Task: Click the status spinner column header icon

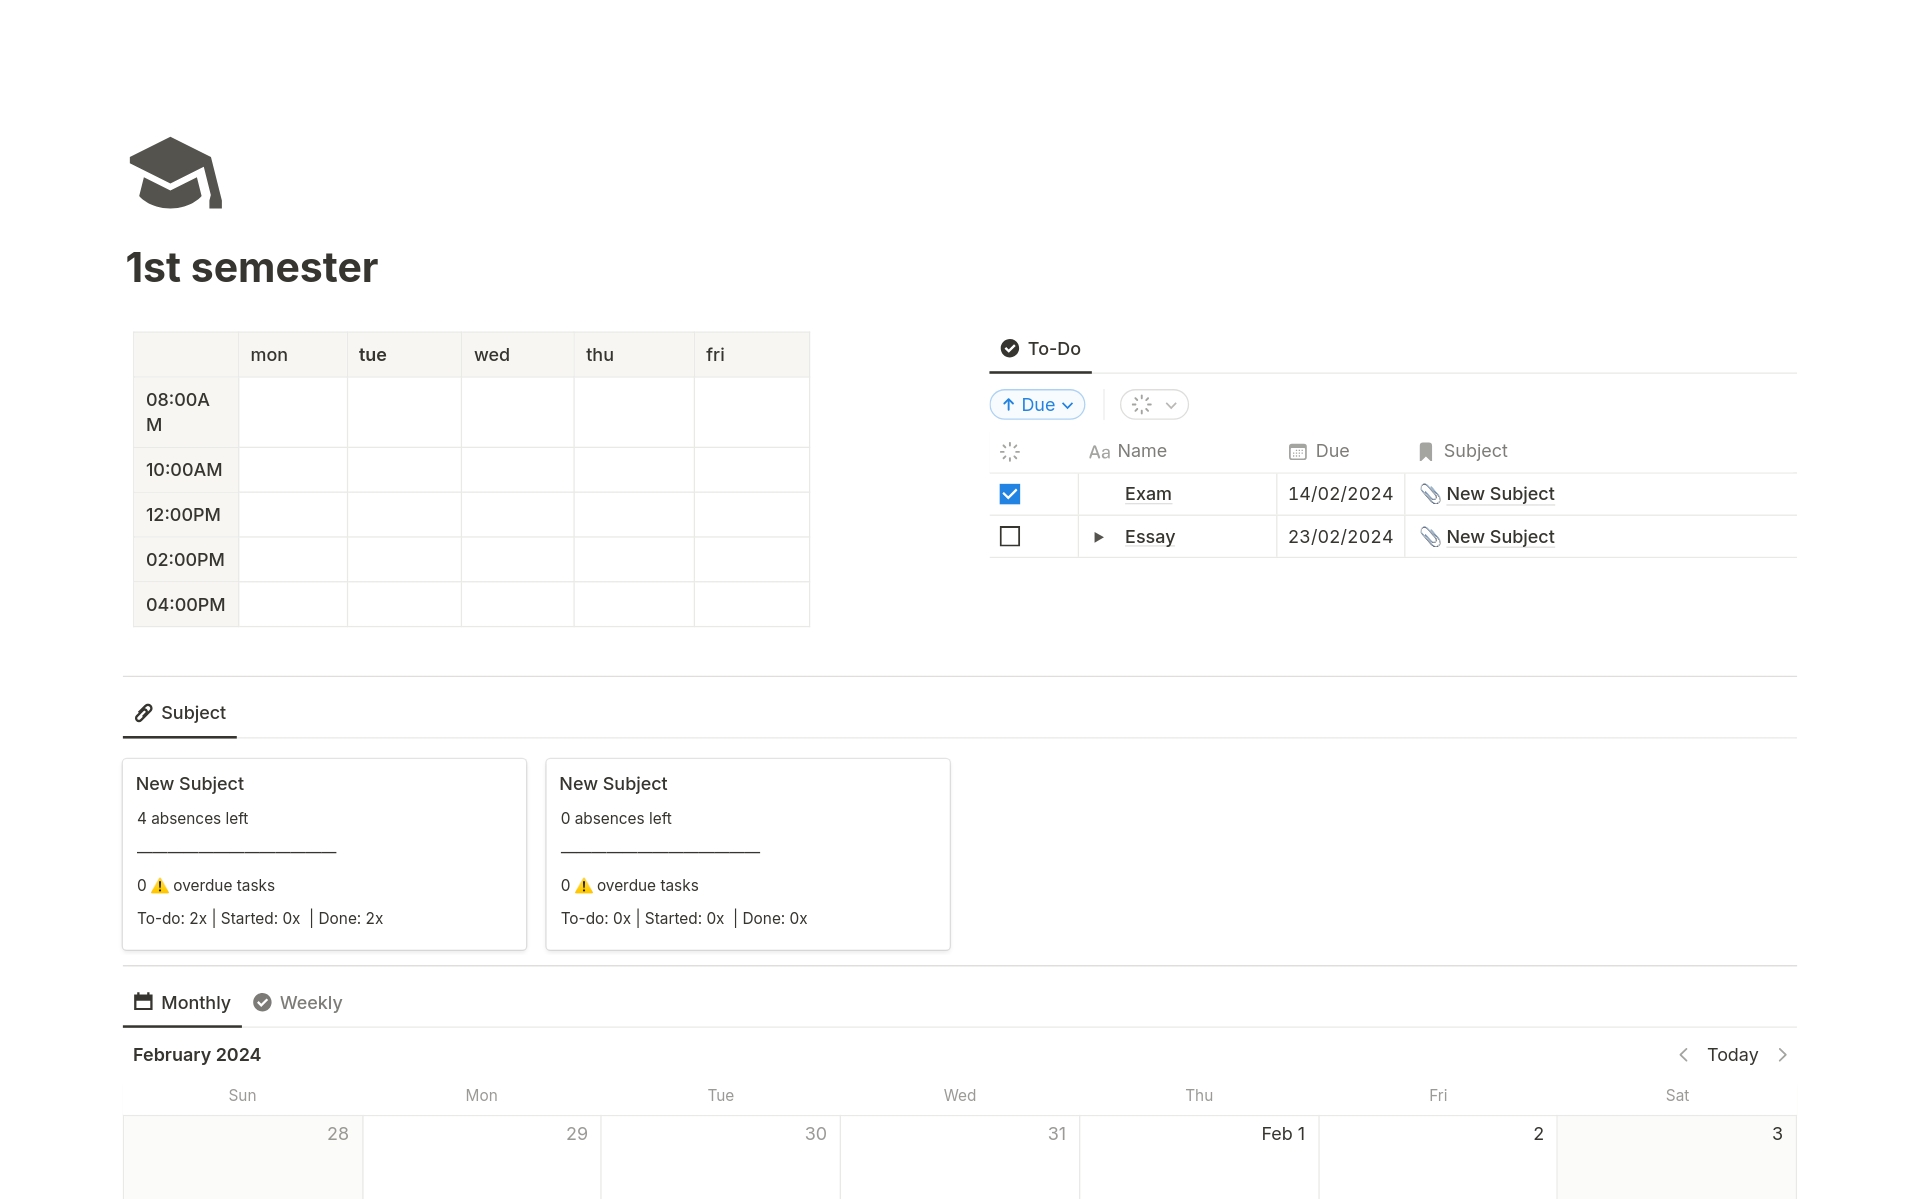Action: pyautogui.click(x=1009, y=452)
